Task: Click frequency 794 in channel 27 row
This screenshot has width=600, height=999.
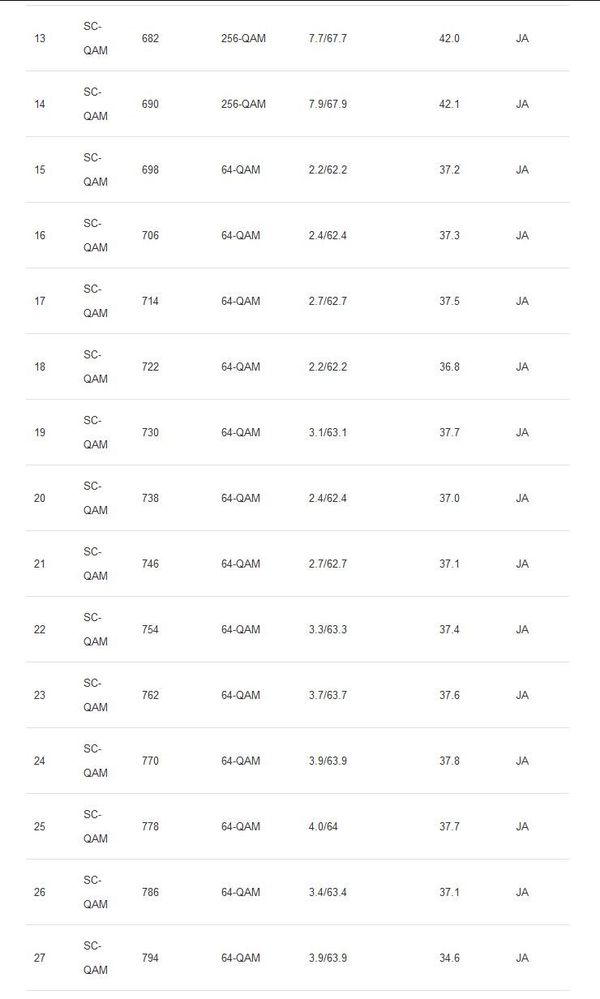Action: (150, 957)
